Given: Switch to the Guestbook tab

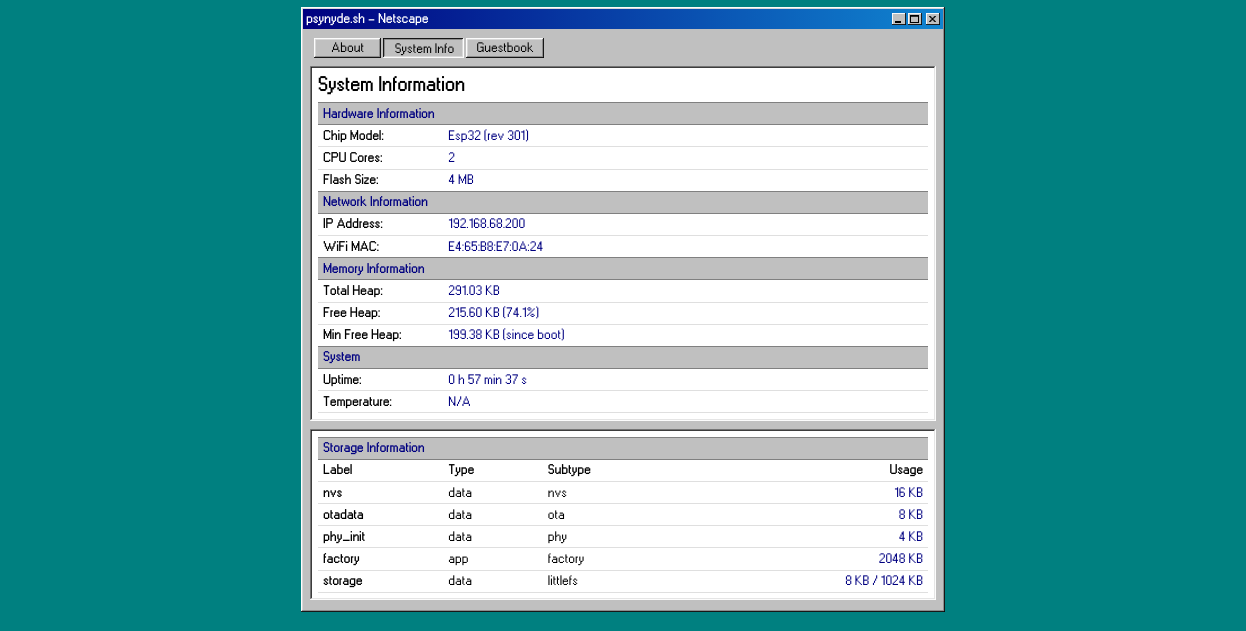Looking at the screenshot, I should click(504, 48).
